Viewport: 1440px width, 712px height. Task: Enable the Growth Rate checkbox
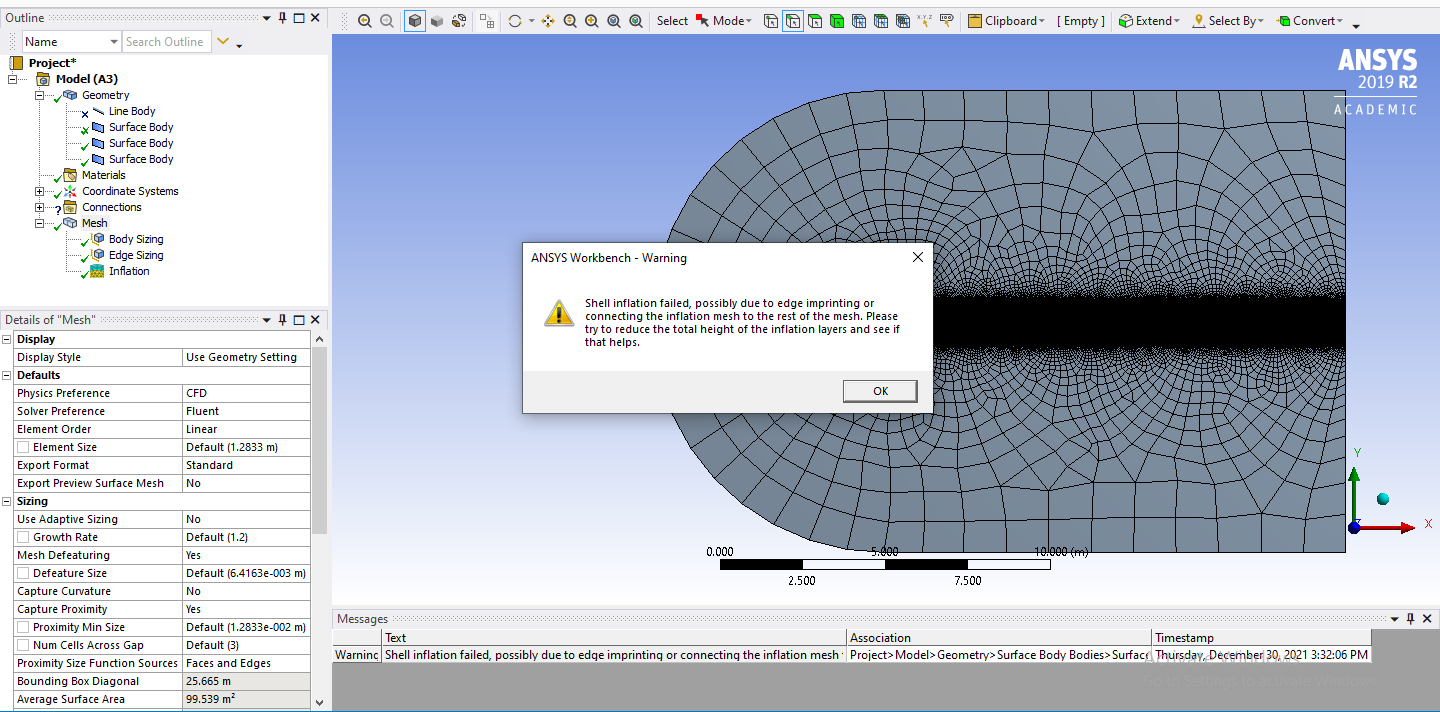click(x=23, y=537)
